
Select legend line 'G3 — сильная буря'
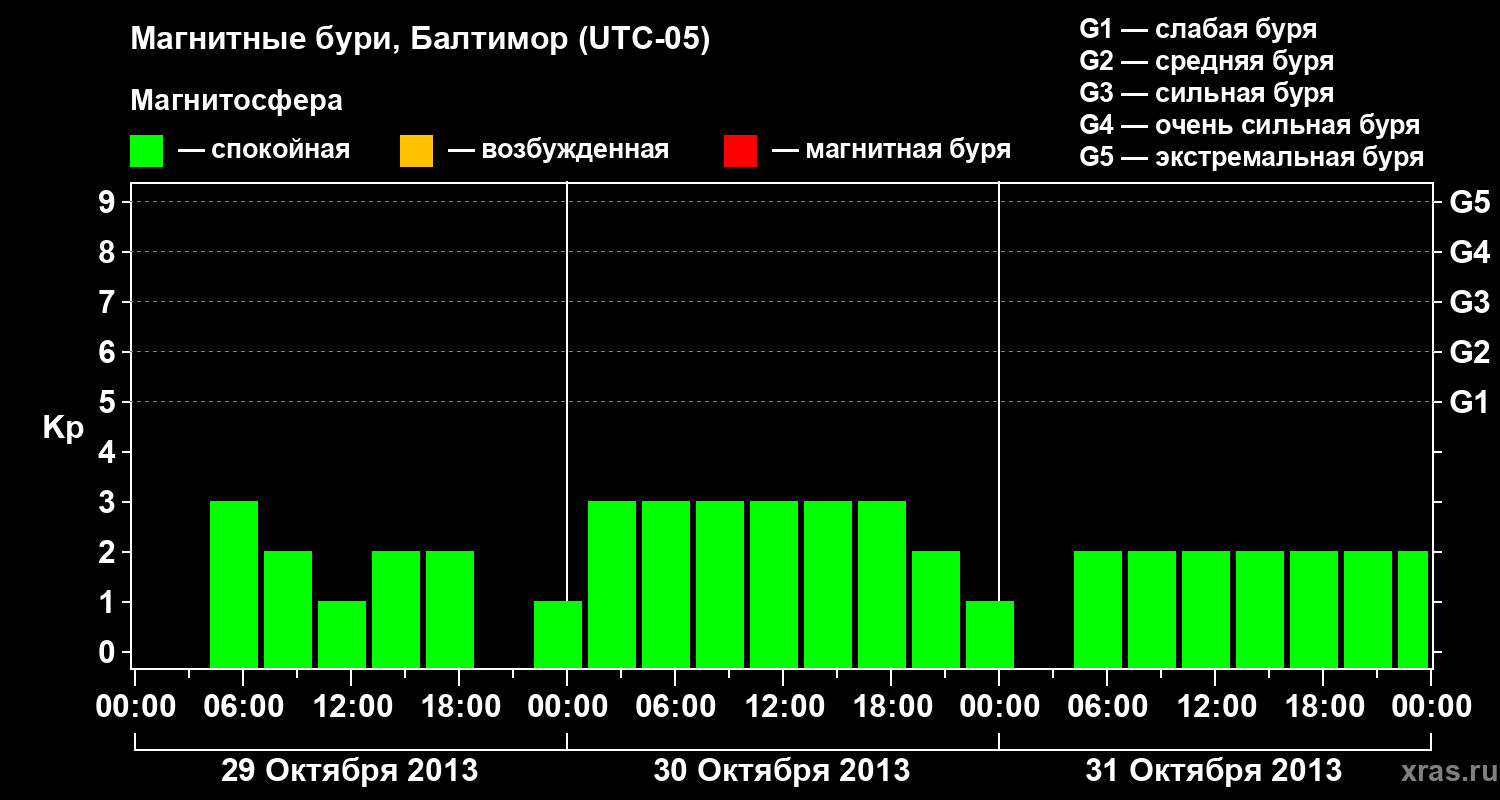[1206, 93]
